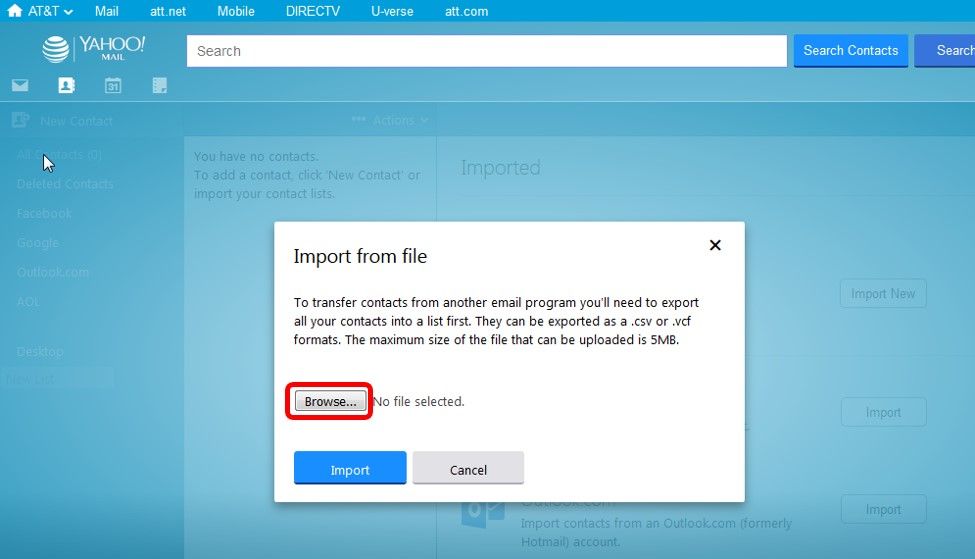Click the Outlook logo icon behind dialog
The image size is (975, 559).
(483, 512)
